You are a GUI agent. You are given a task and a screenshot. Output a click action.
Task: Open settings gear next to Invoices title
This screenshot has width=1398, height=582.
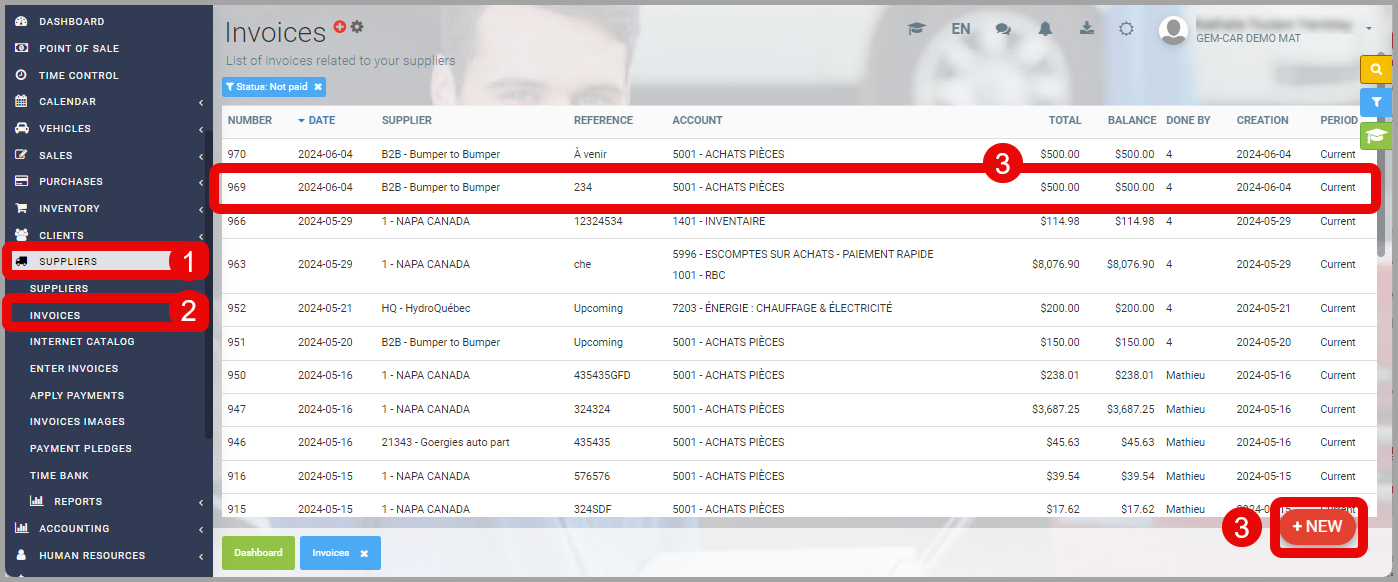pyautogui.click(x=357, y=26)
